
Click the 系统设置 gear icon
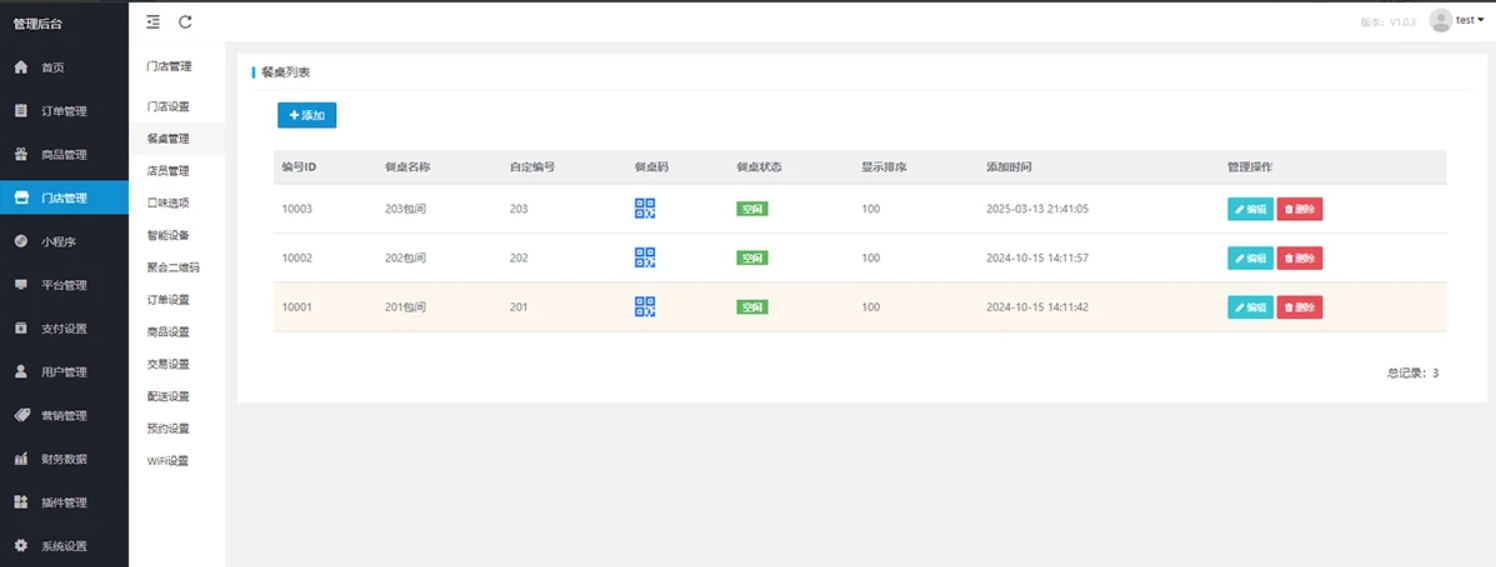pos(21,546)
